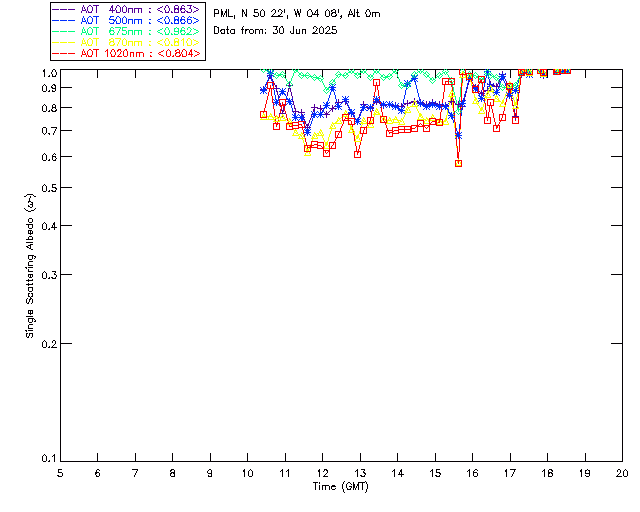Click the blue star data point dipping near 0.68
Viewport: 640px width, 512px height.
[x=458, y=135]
